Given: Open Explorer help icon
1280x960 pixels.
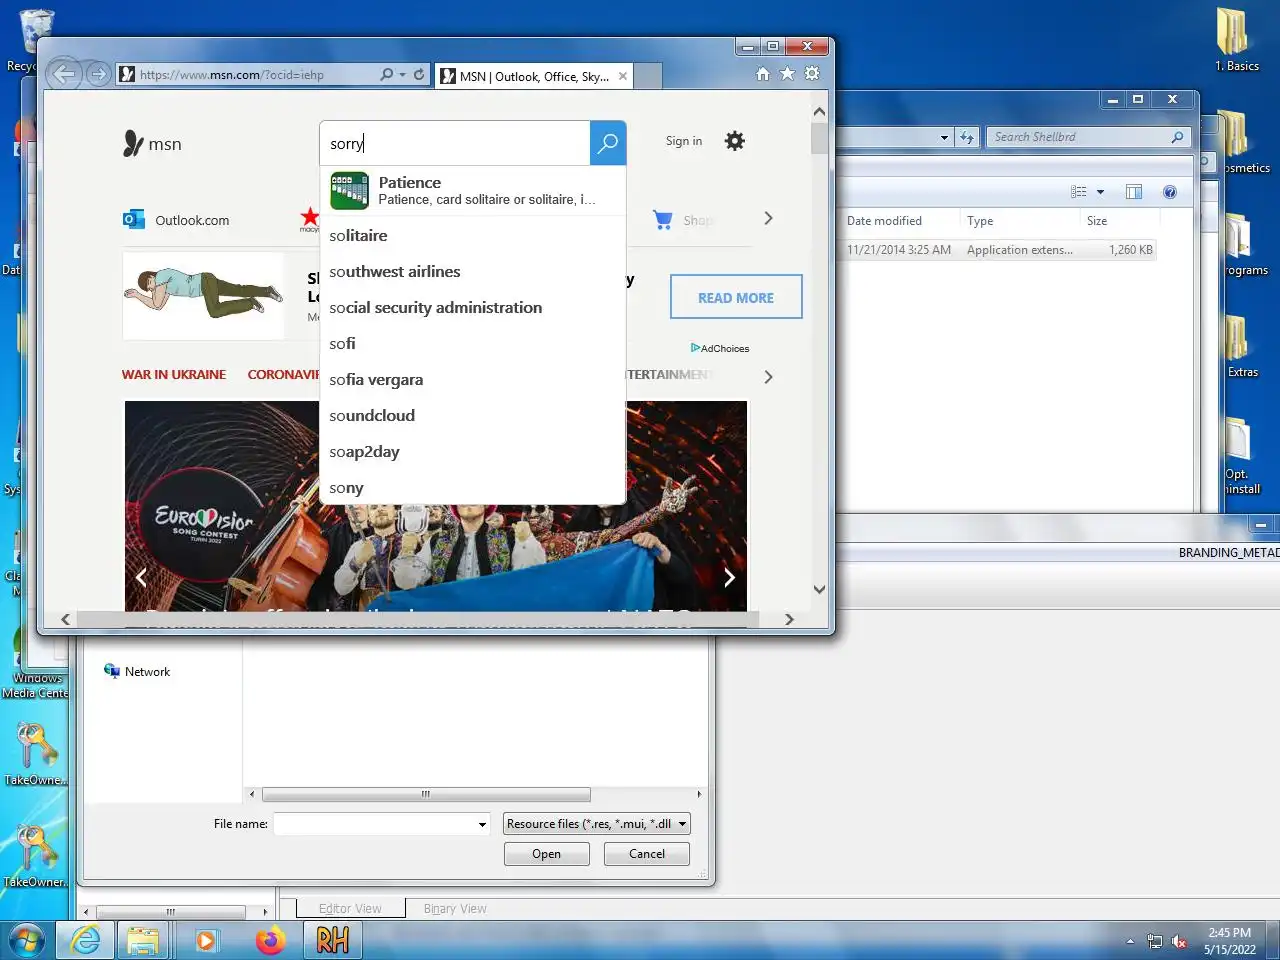Looking at the screenshot, I should [x=1170, y=192].
